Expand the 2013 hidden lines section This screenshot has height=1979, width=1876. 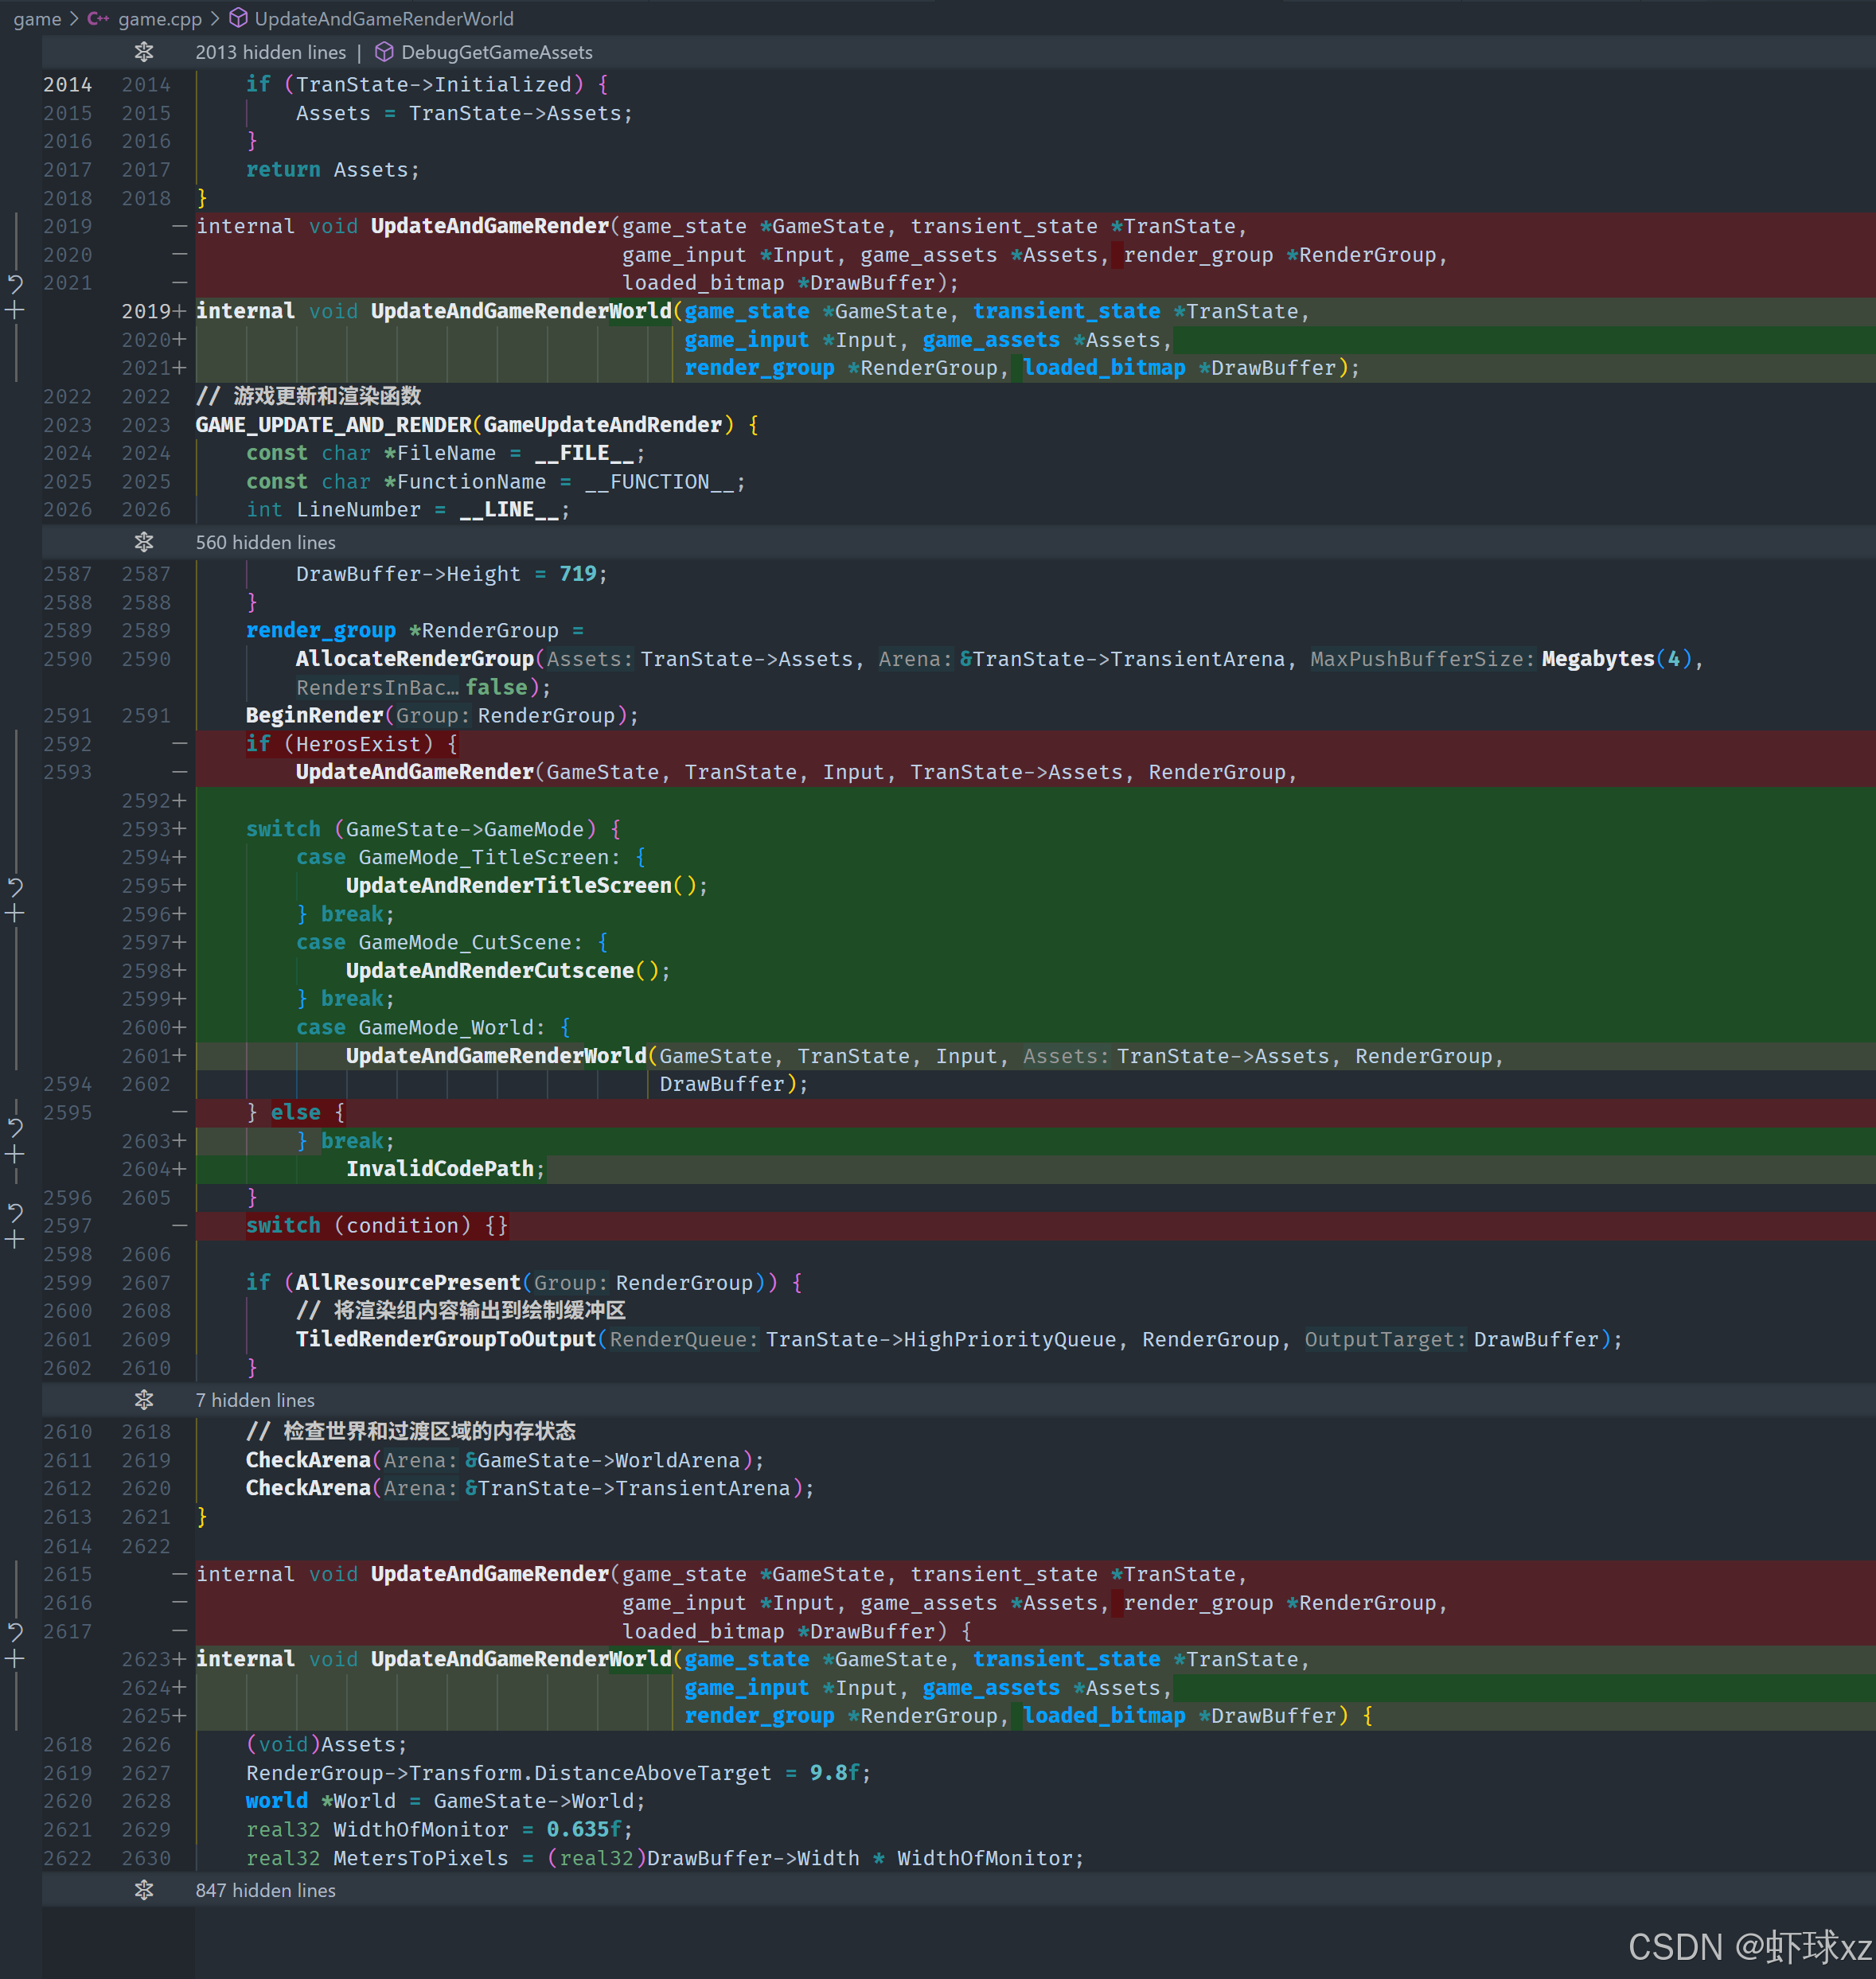(x=144, y=52)
